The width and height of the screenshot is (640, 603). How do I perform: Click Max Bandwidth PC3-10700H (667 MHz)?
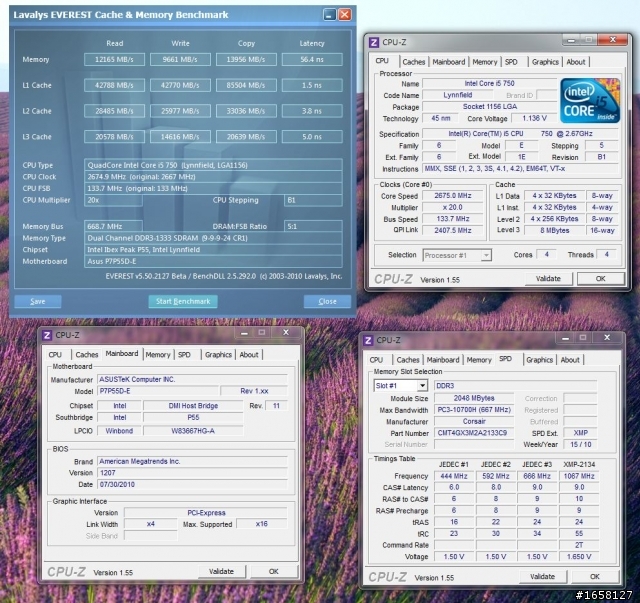[474, 409]
